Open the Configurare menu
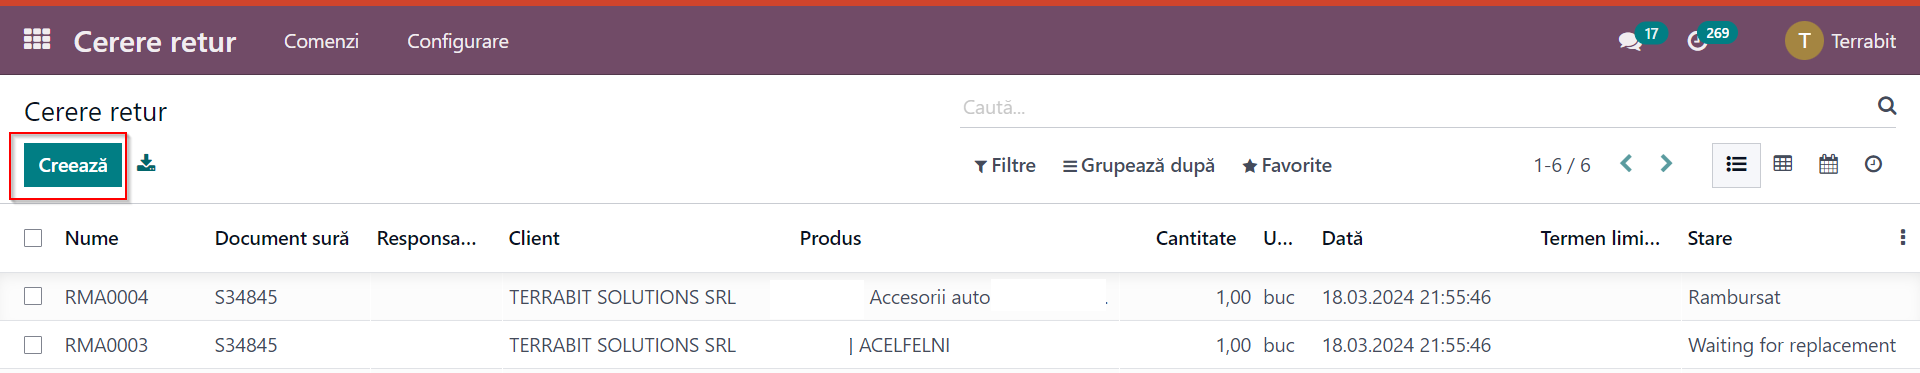The height and width of the screenshot is (373, 1920). (458, 41)
